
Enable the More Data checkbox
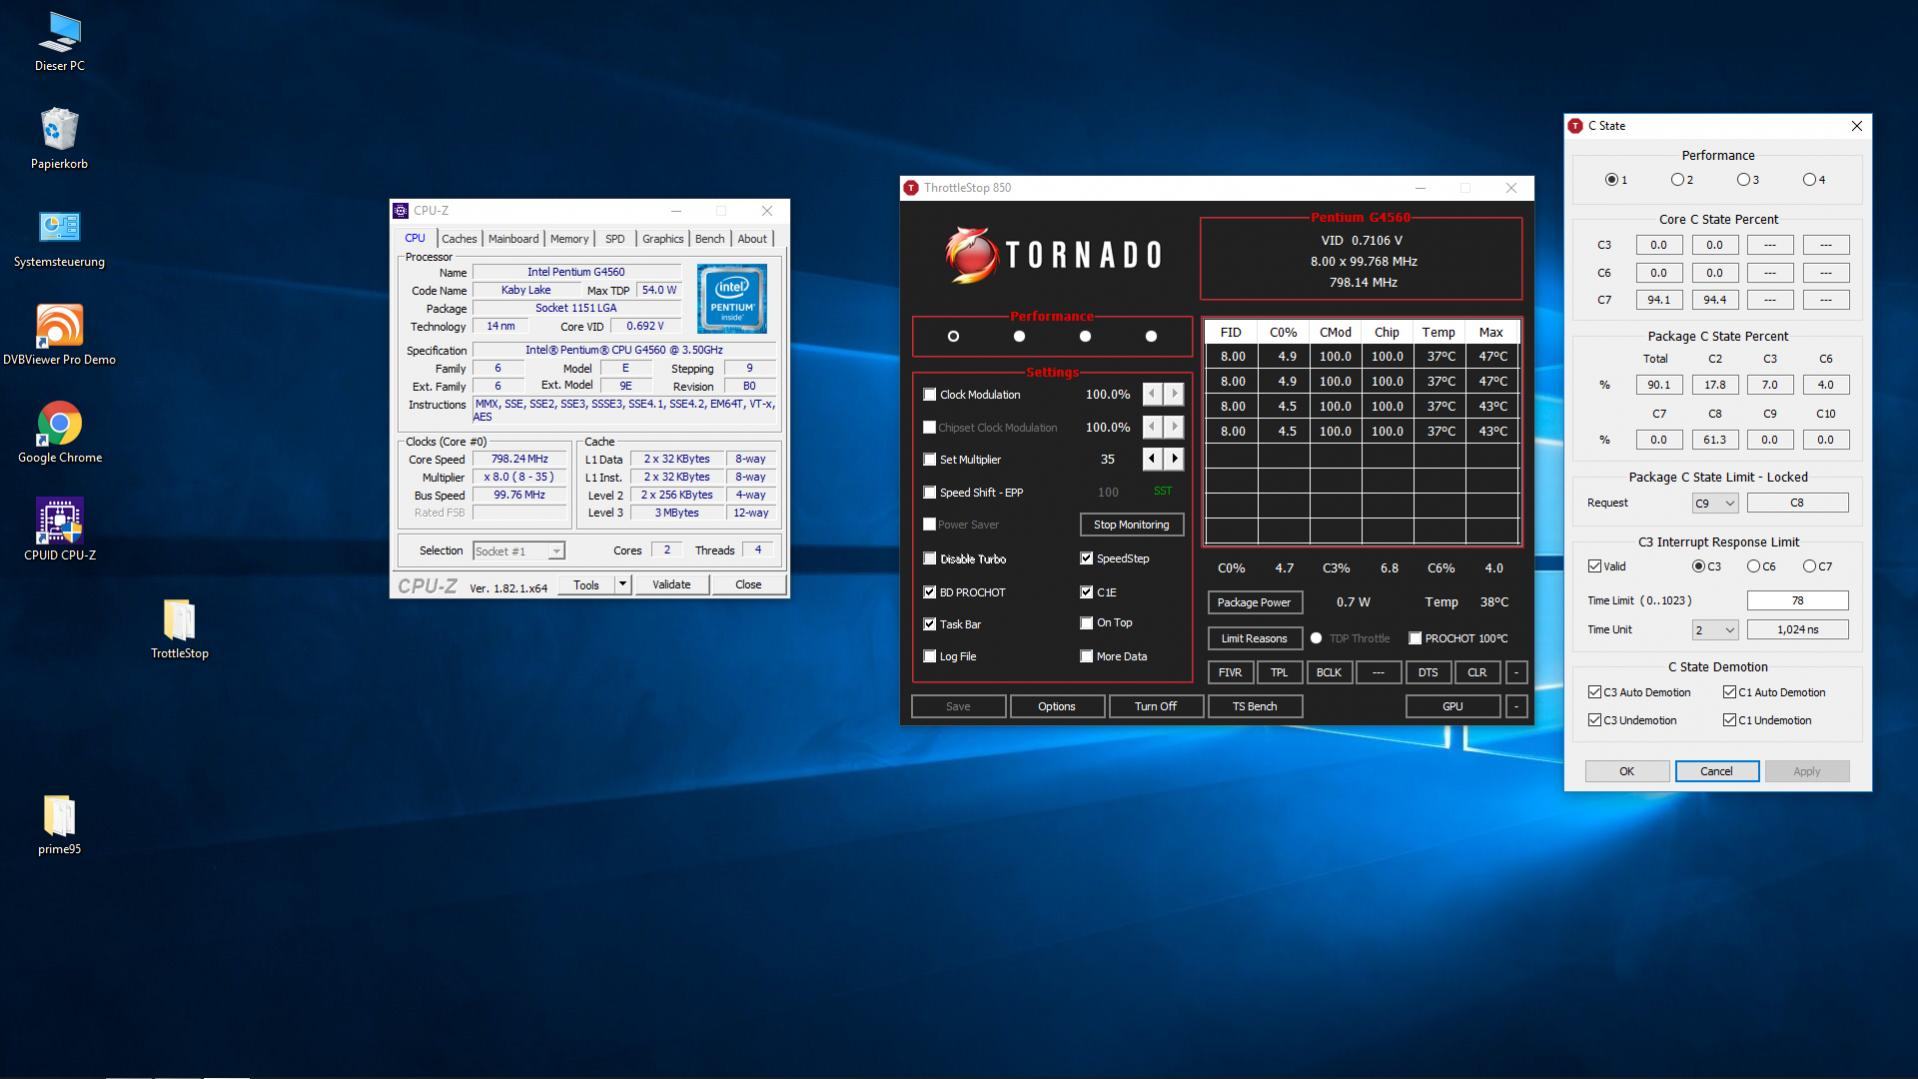[1086, 656]
